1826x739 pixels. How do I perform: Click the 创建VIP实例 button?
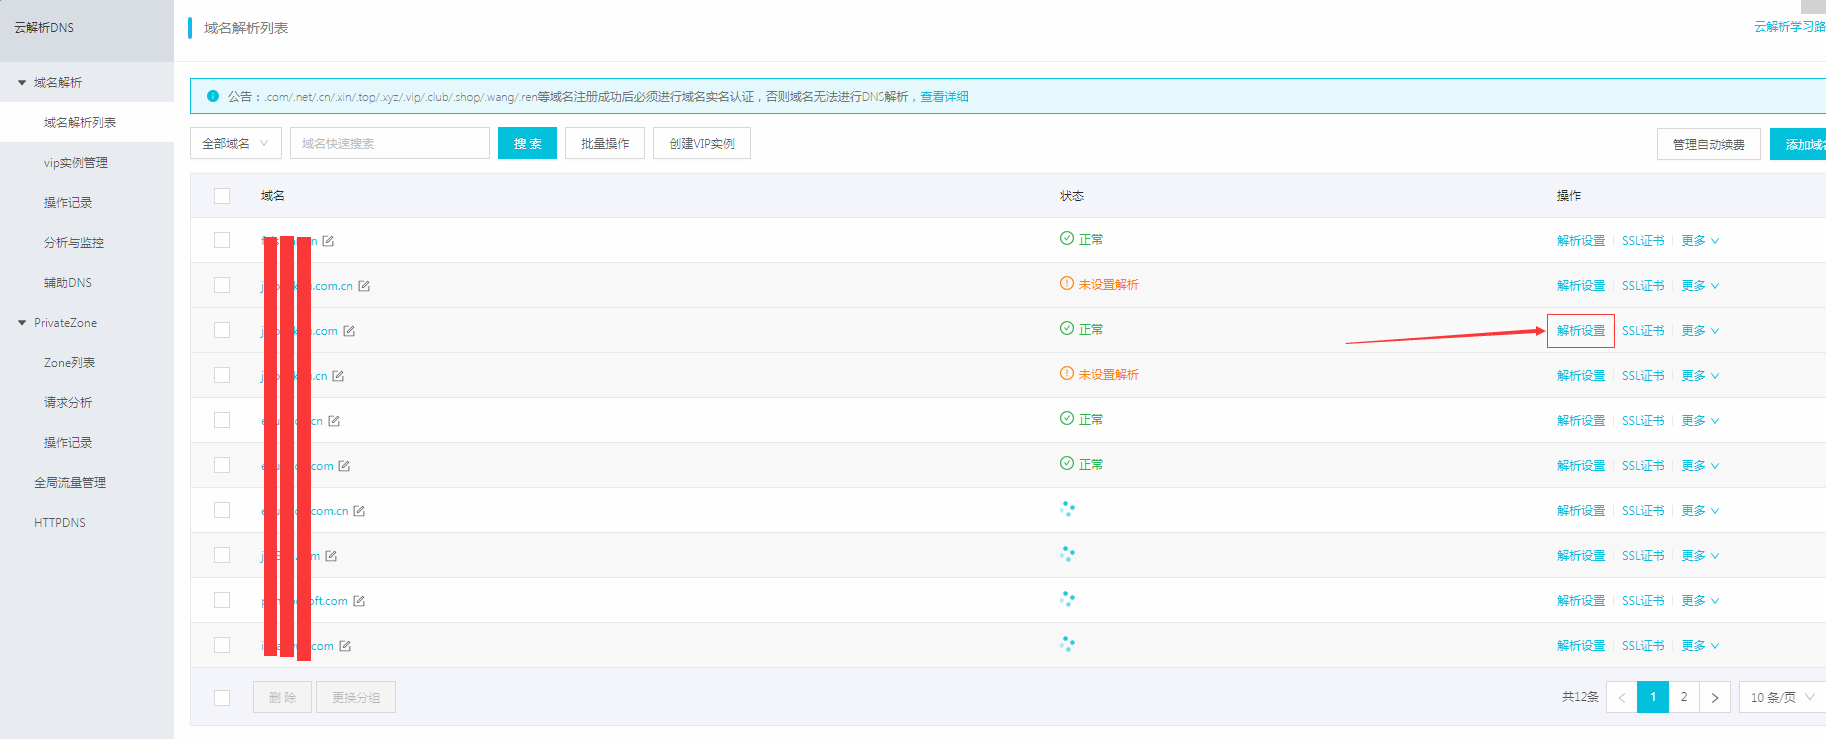(702, 143)
